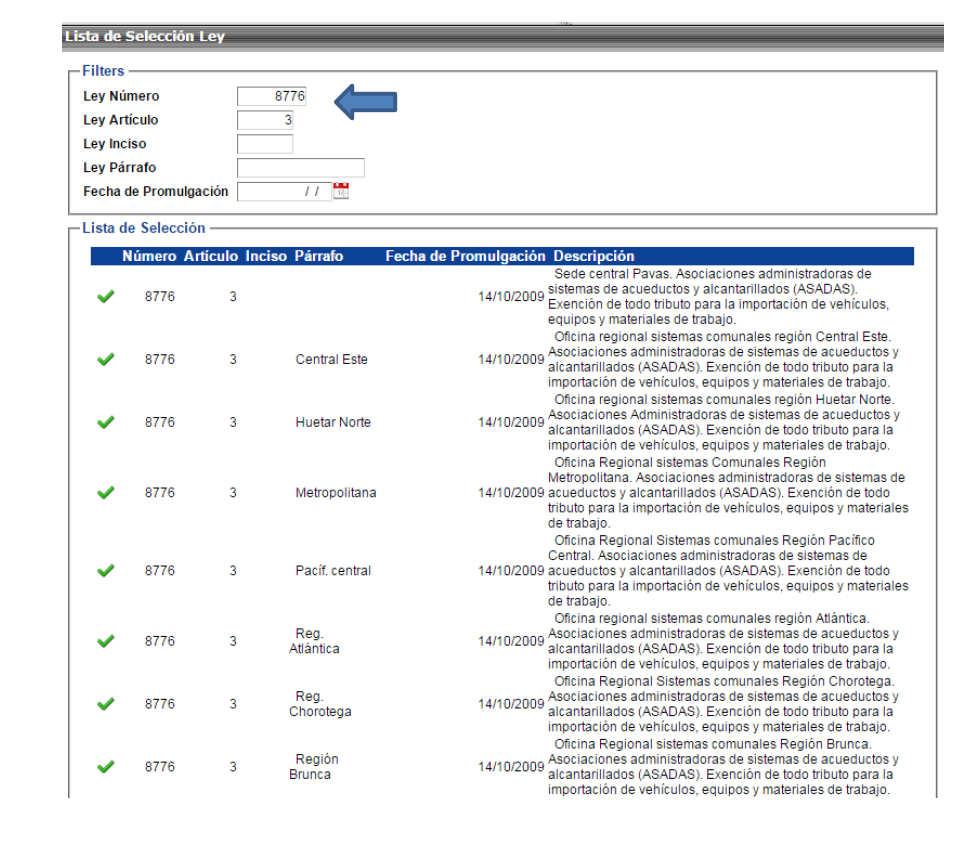Image resolution: width=975 pixels, height=848 pixels.
Task: Click the Párrafo column header
Action: coord(318,256)
